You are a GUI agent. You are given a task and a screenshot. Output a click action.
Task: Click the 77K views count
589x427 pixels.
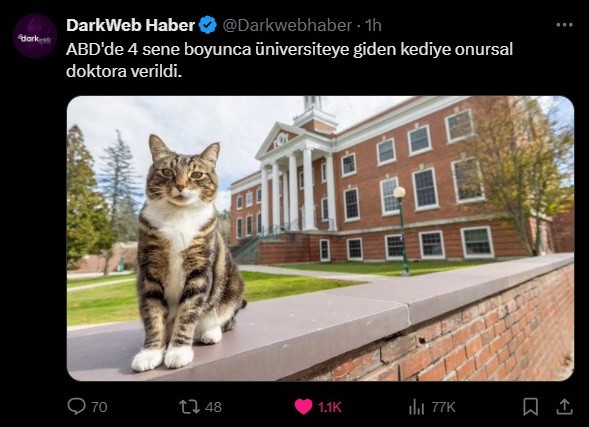point(443,407)
